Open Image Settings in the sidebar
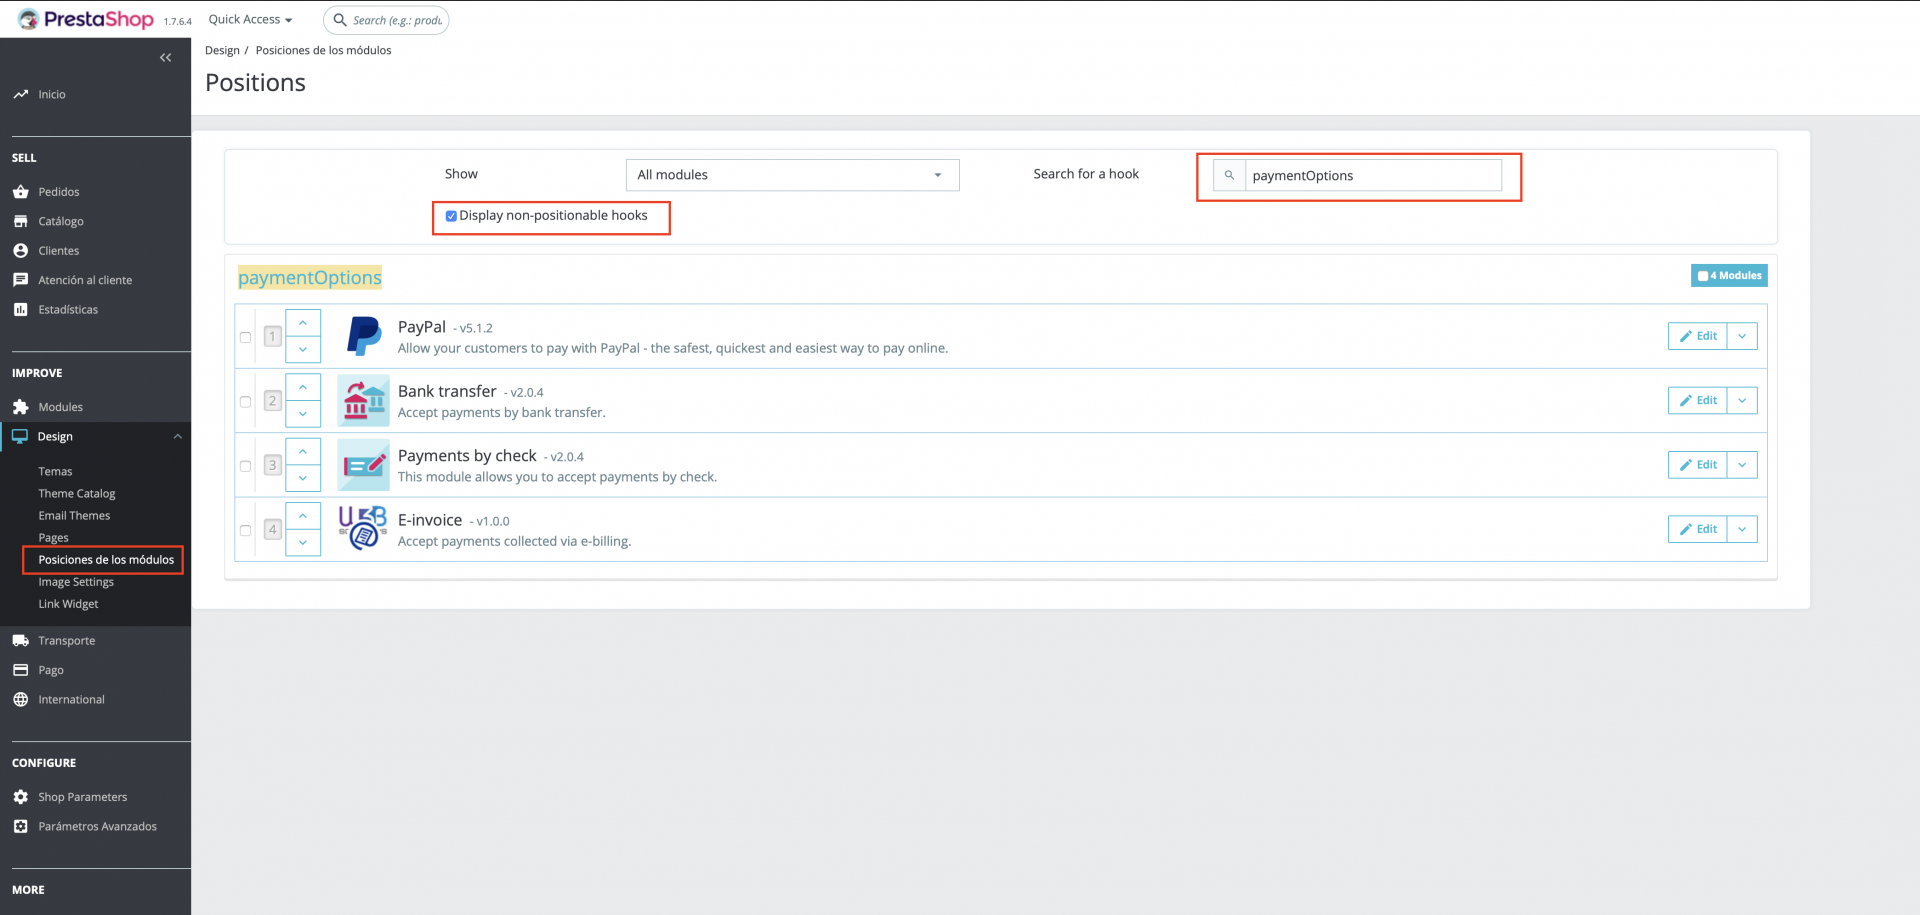 pyautogui.click(x=76, y=582)
